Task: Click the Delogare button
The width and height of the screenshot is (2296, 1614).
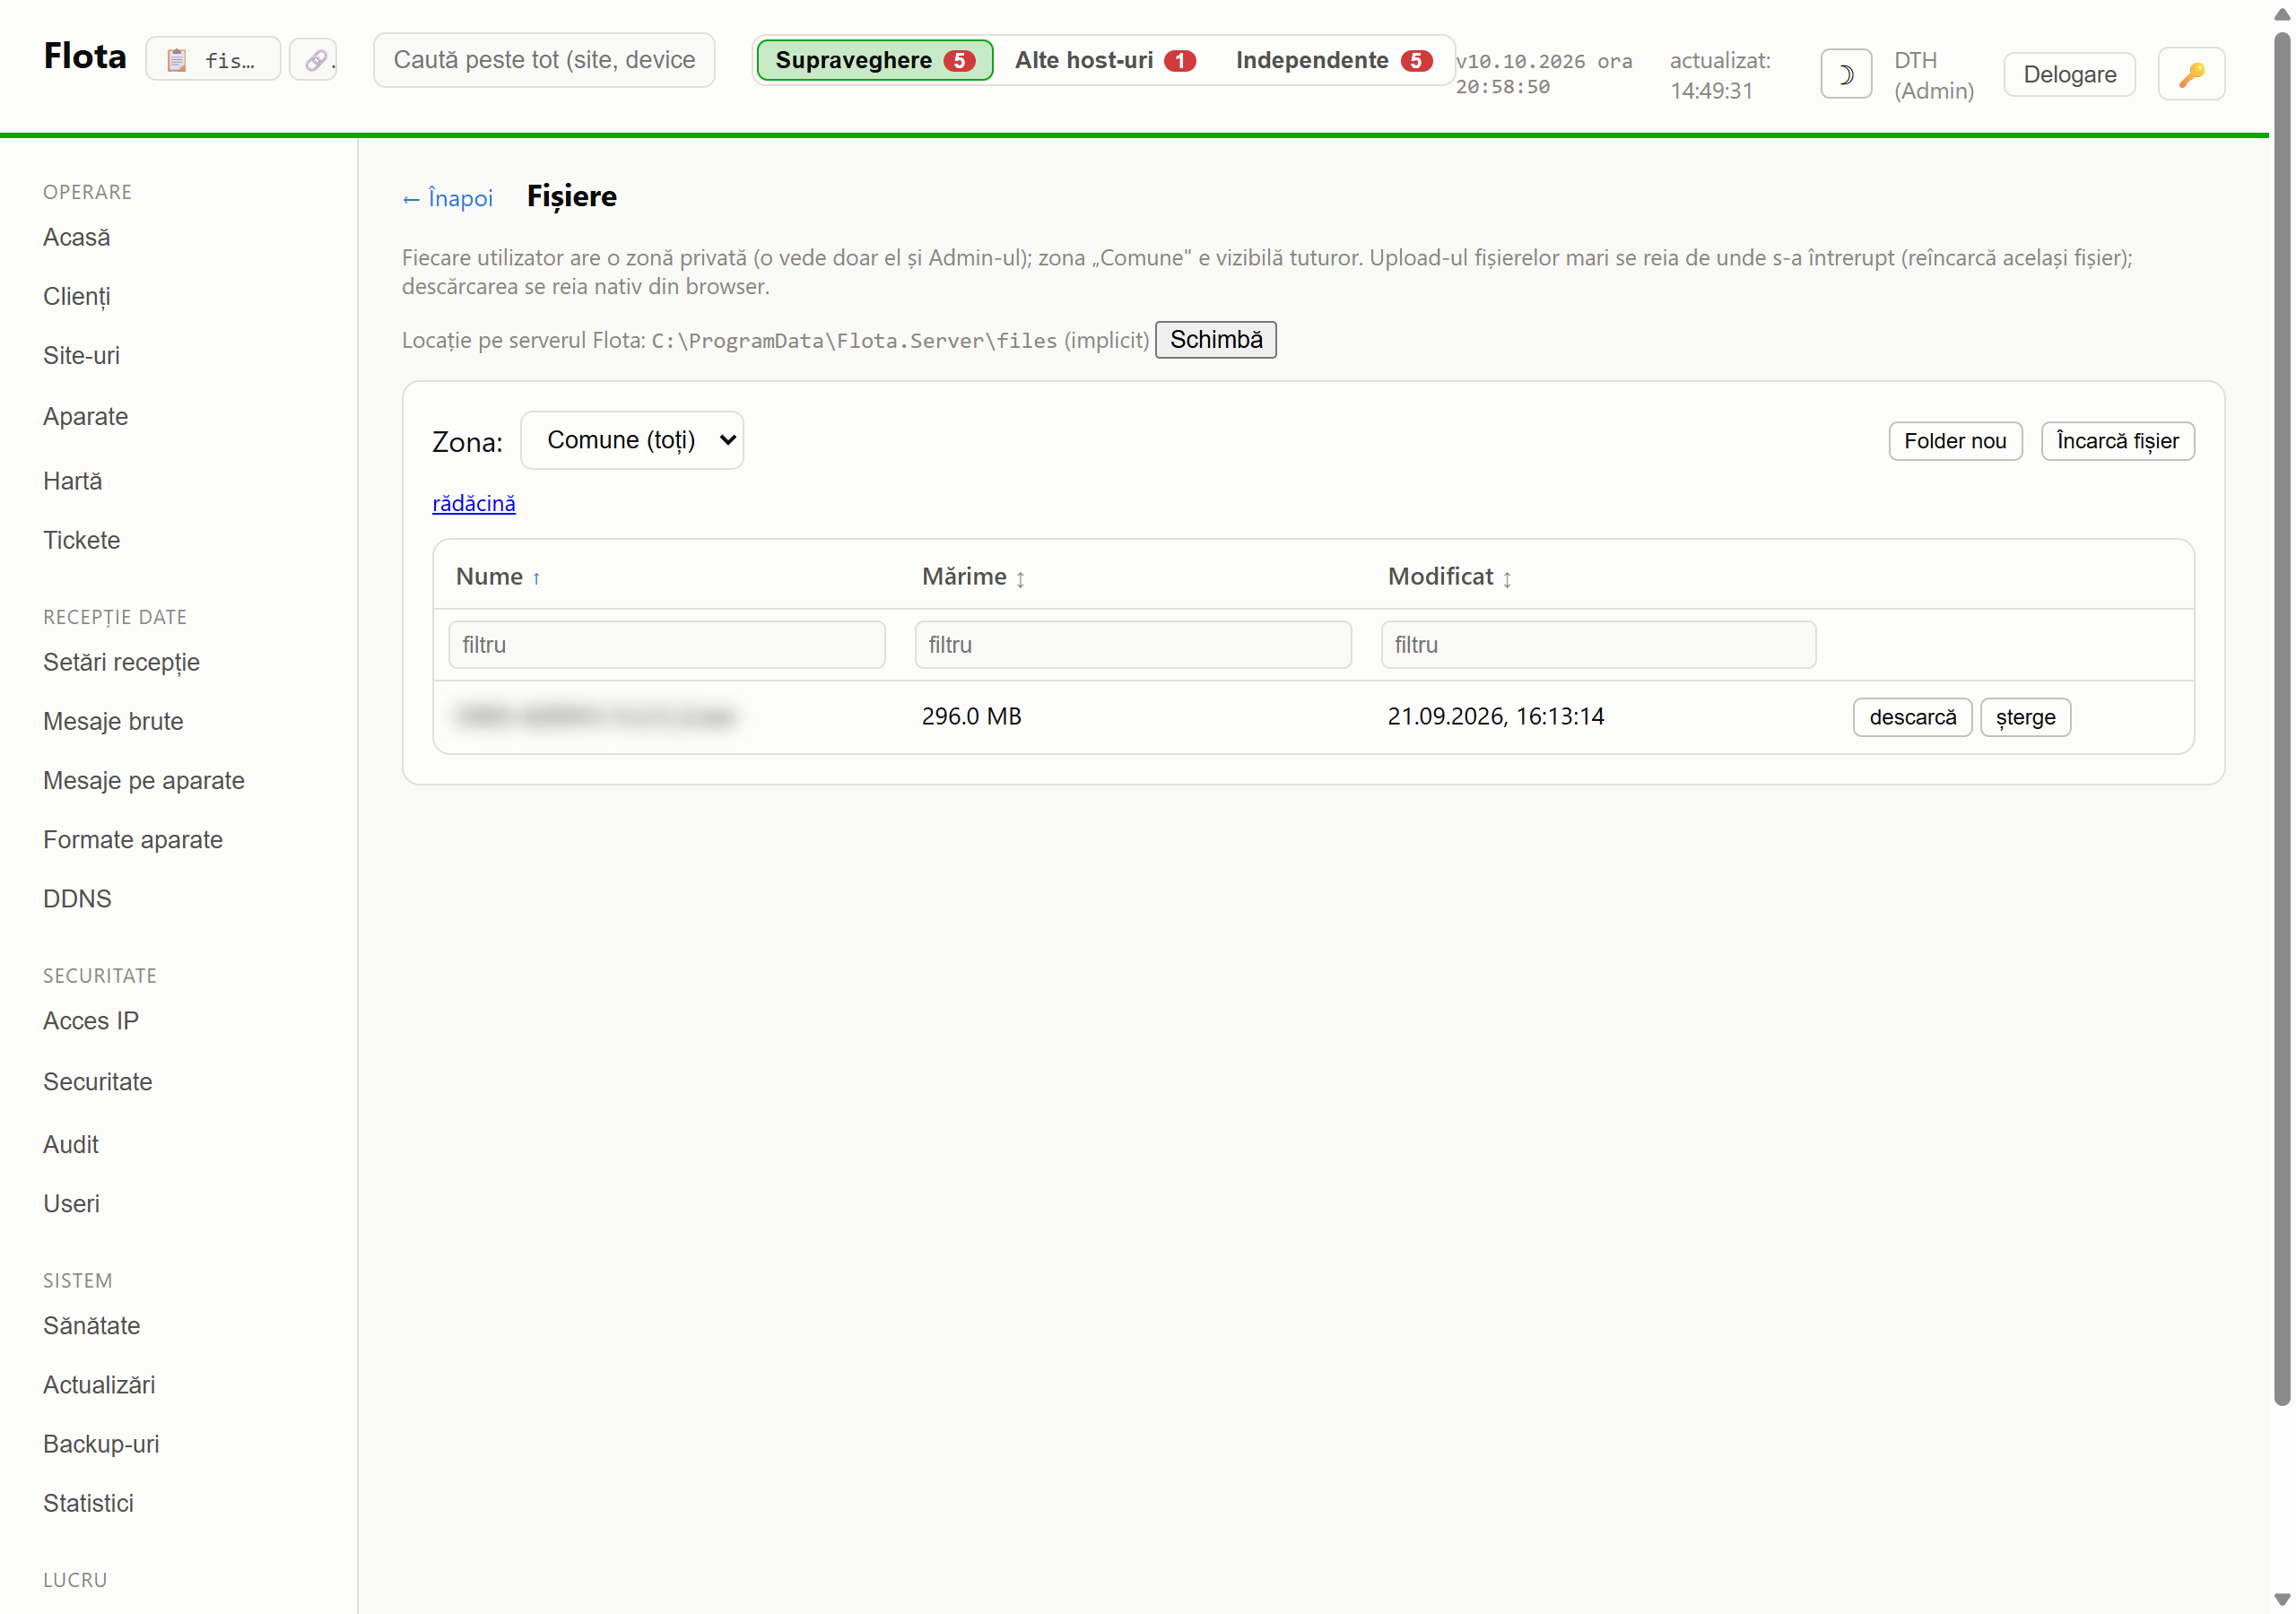Action: 2069,74
